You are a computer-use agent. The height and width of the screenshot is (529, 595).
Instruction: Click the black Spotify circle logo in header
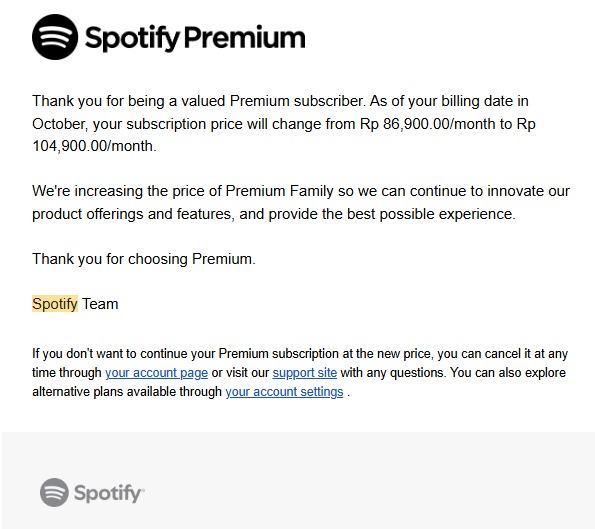[55, 37]
